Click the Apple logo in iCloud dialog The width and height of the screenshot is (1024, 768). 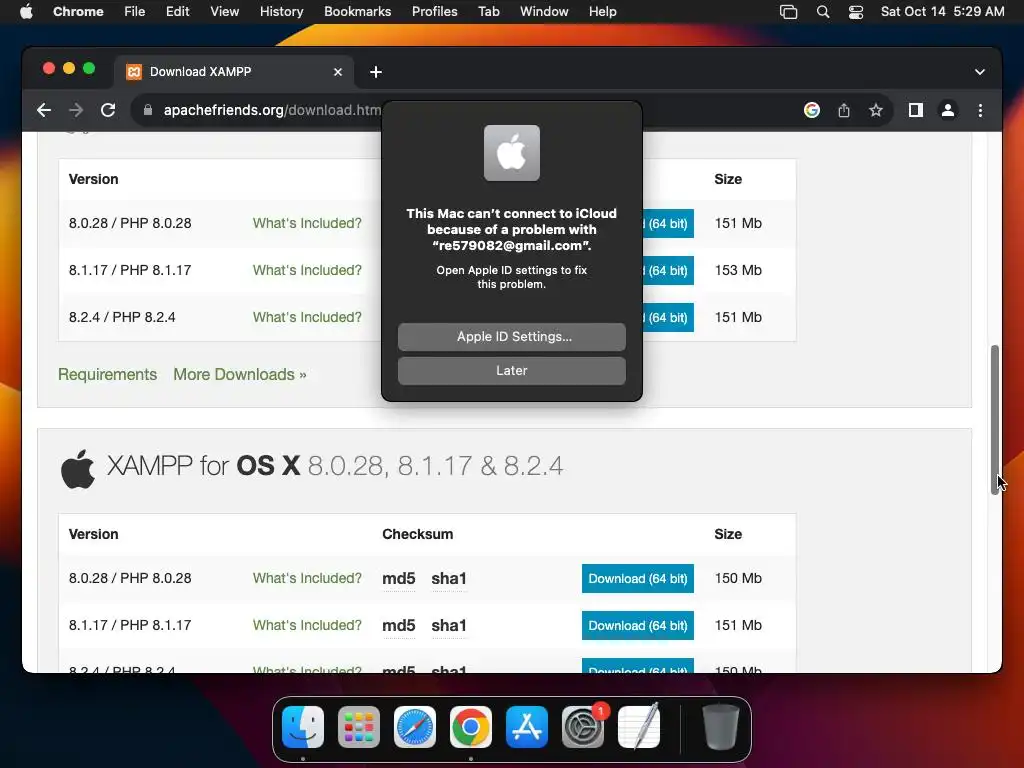click(511, 153)
